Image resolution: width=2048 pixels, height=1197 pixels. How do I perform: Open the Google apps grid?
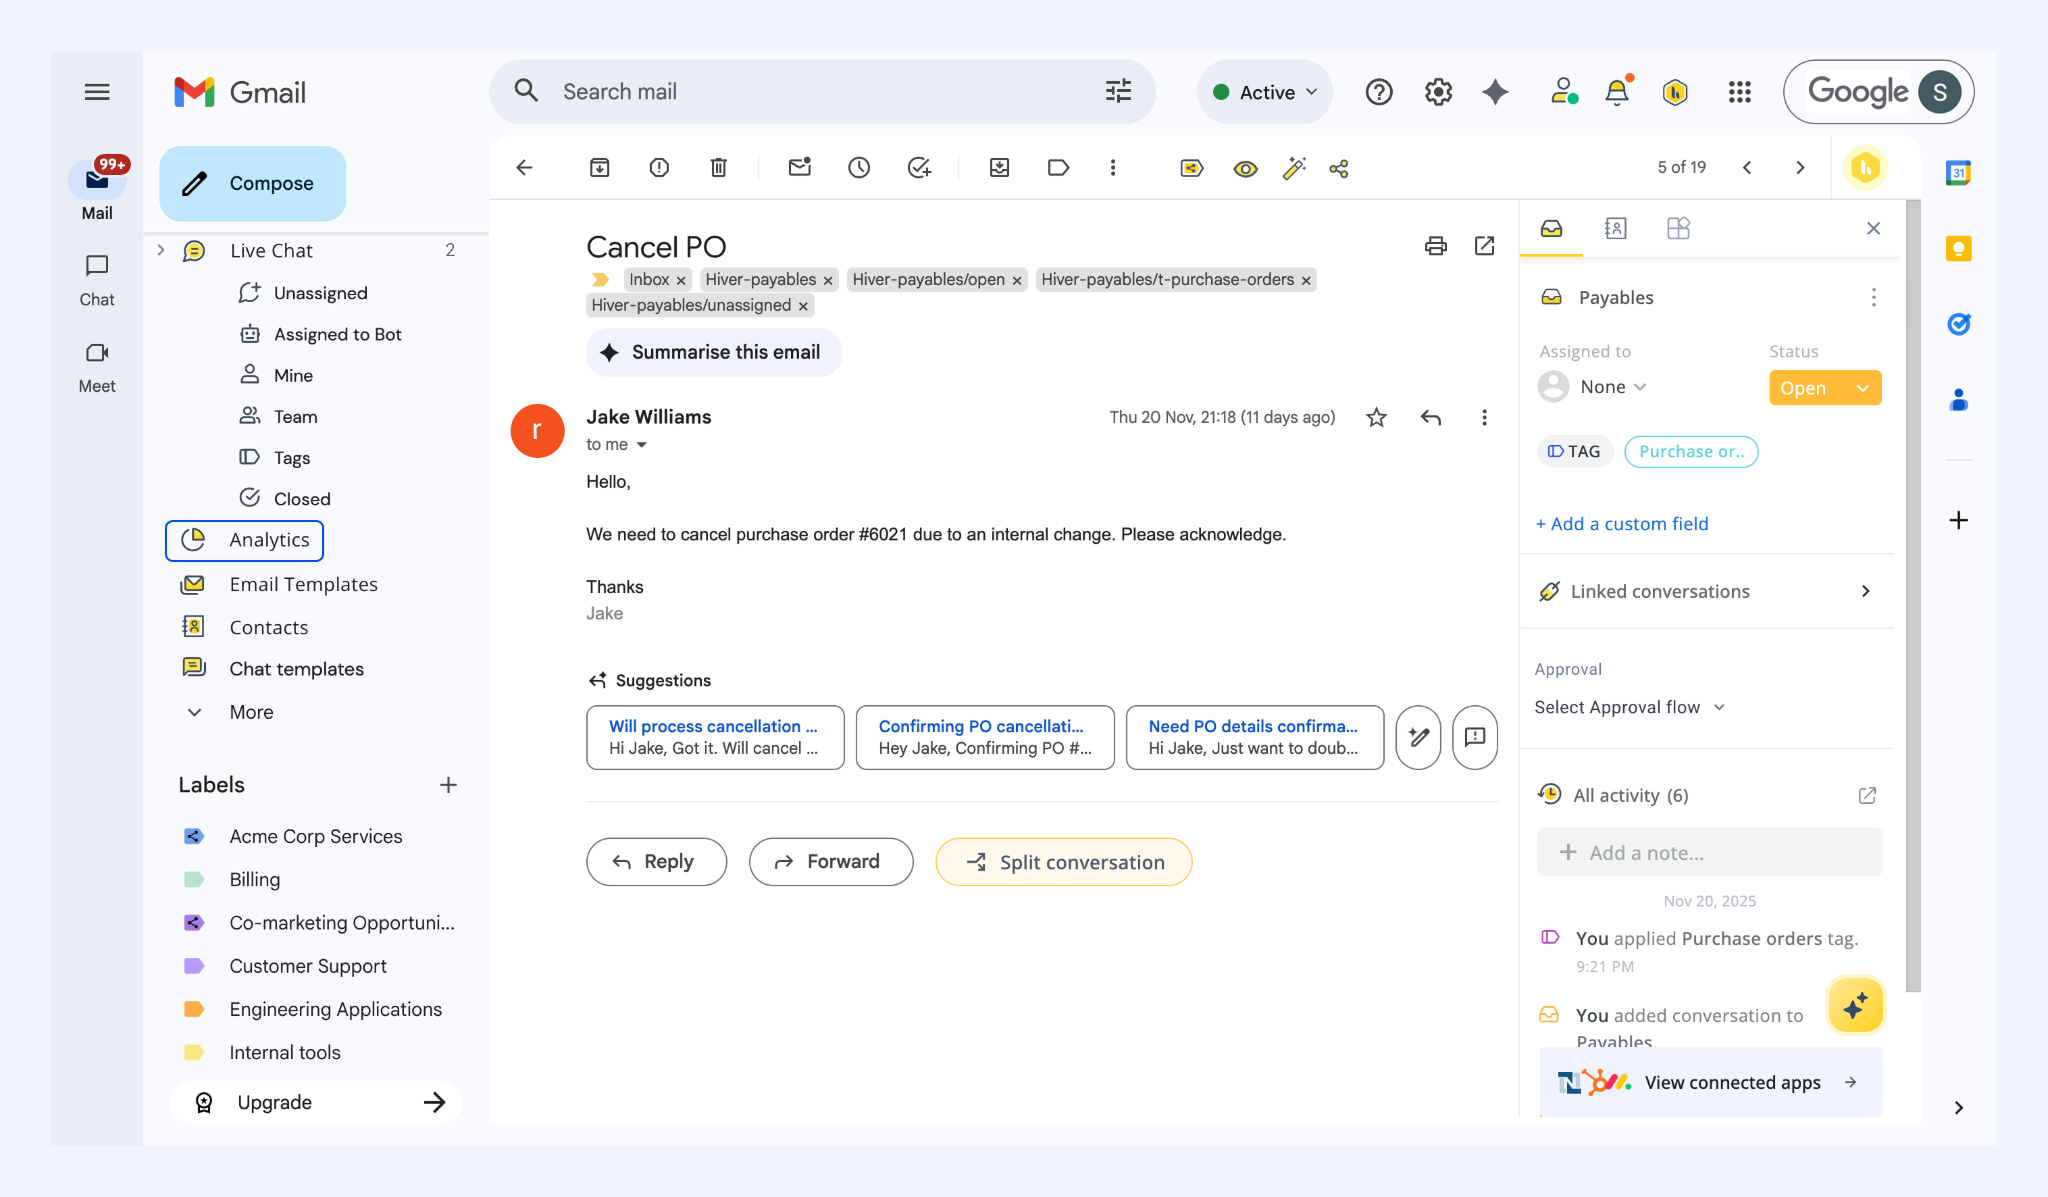(1740, 92)
